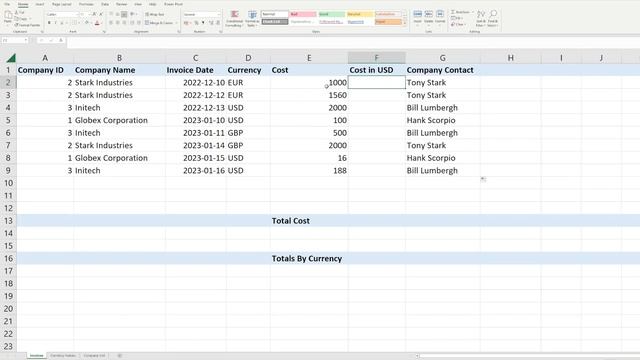
Task: Click Decrease Font Size icon
Action: (101, 14)
